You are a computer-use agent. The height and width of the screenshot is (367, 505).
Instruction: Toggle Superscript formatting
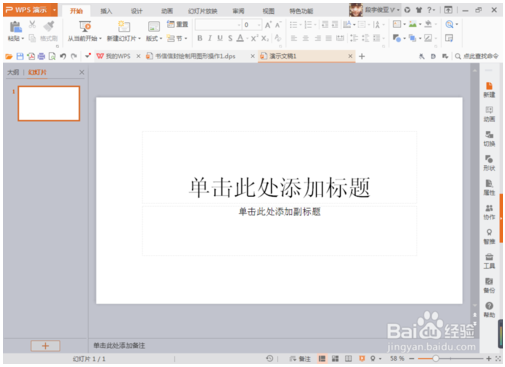pyautogui.click(x=254, y=38)
